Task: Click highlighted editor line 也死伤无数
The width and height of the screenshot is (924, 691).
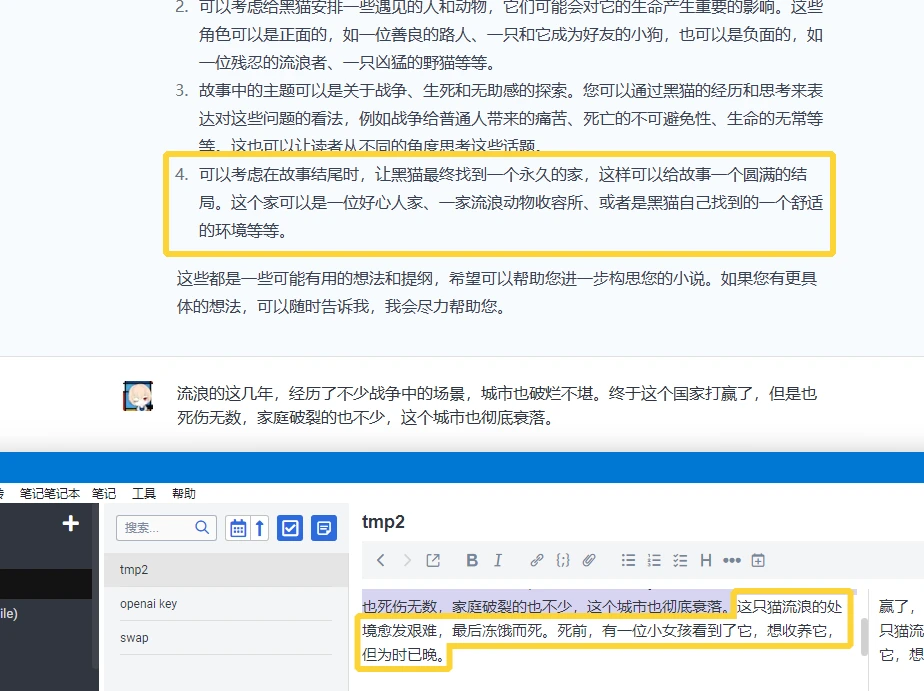Action: click(x=546, y=606)
